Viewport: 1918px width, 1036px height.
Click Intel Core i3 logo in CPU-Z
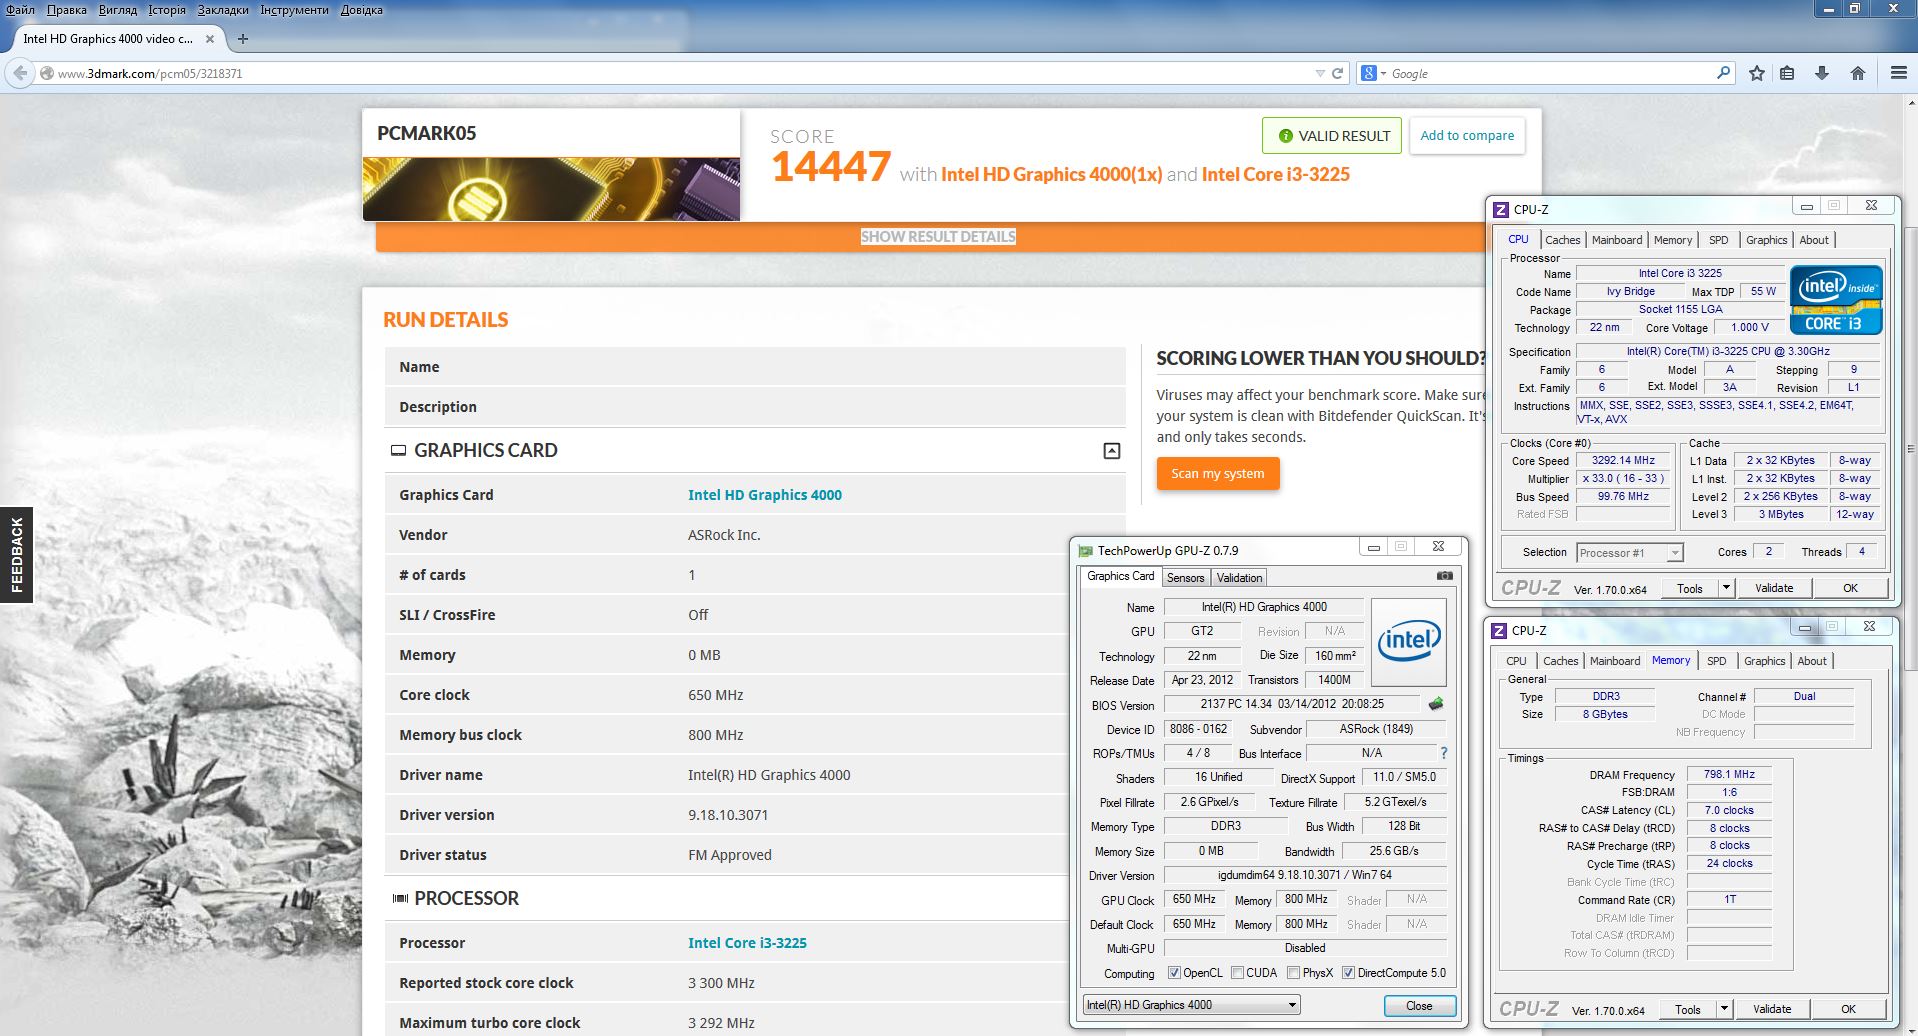(x=1836, y=299)
